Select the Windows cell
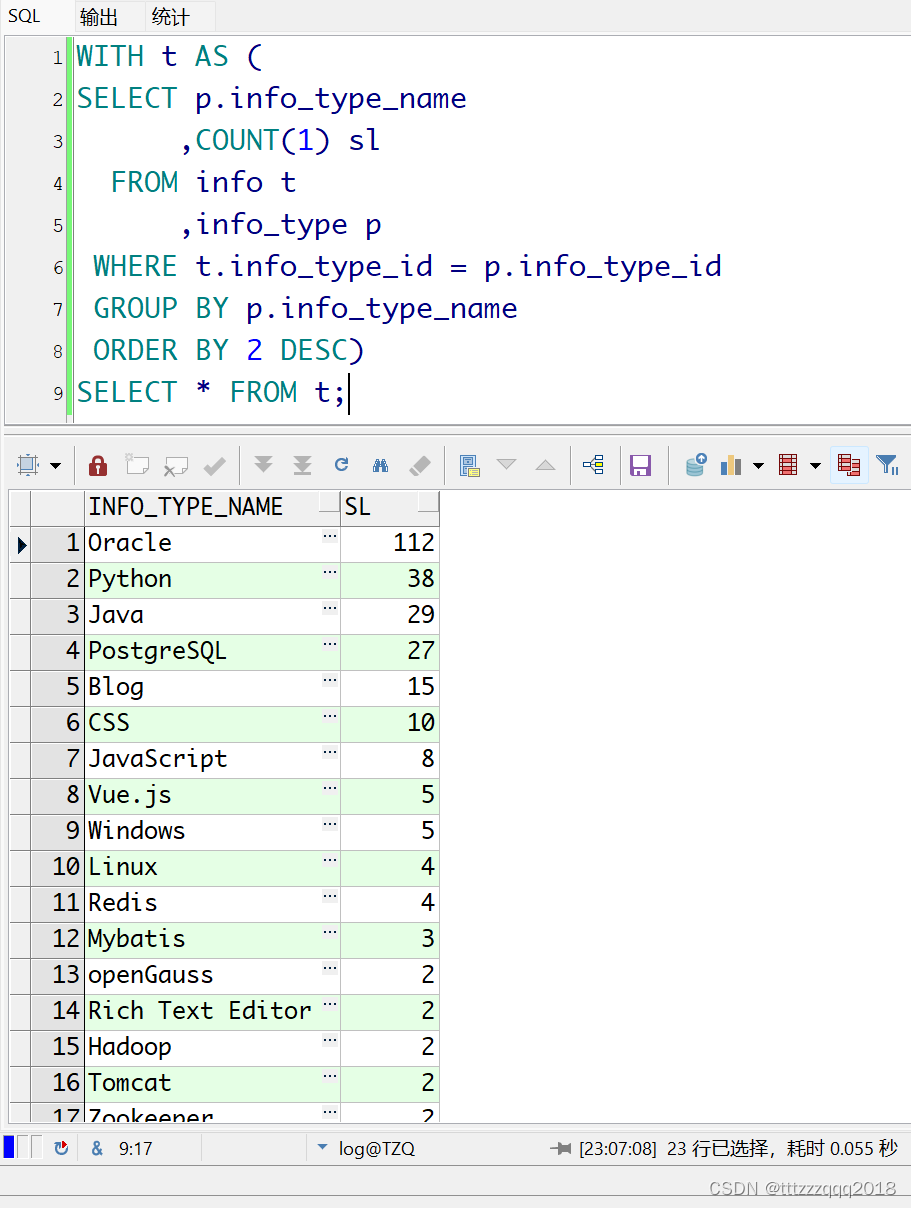Viewport: 911px width, 1208px height. 212,831
